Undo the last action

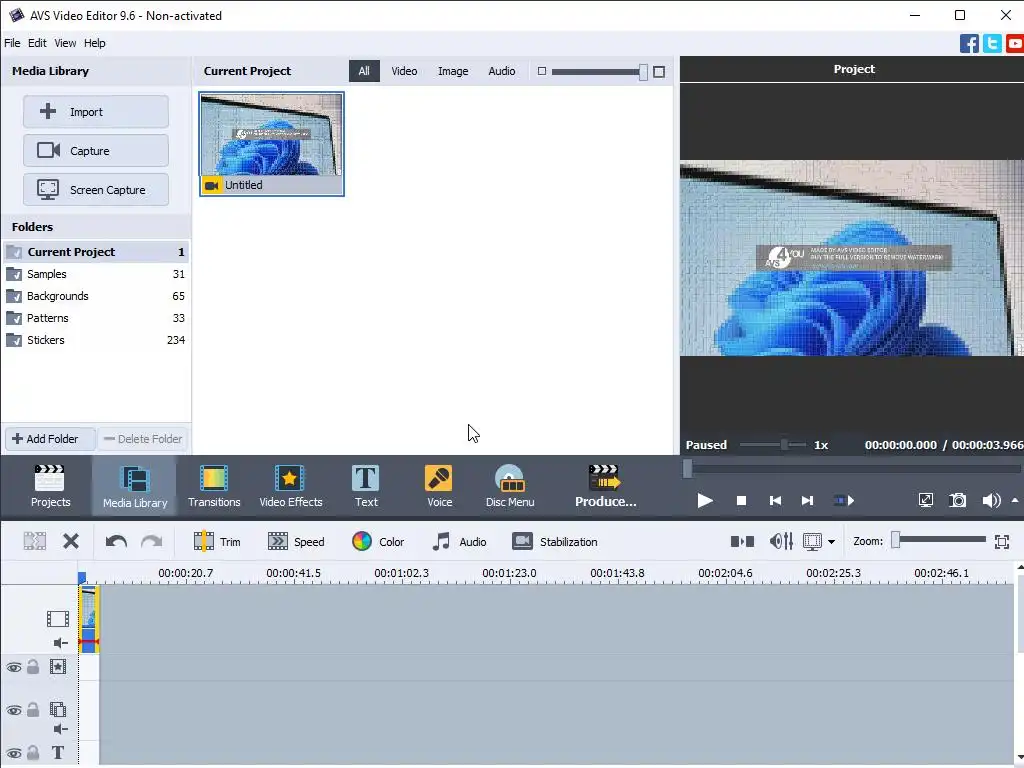tap(116, 541)
